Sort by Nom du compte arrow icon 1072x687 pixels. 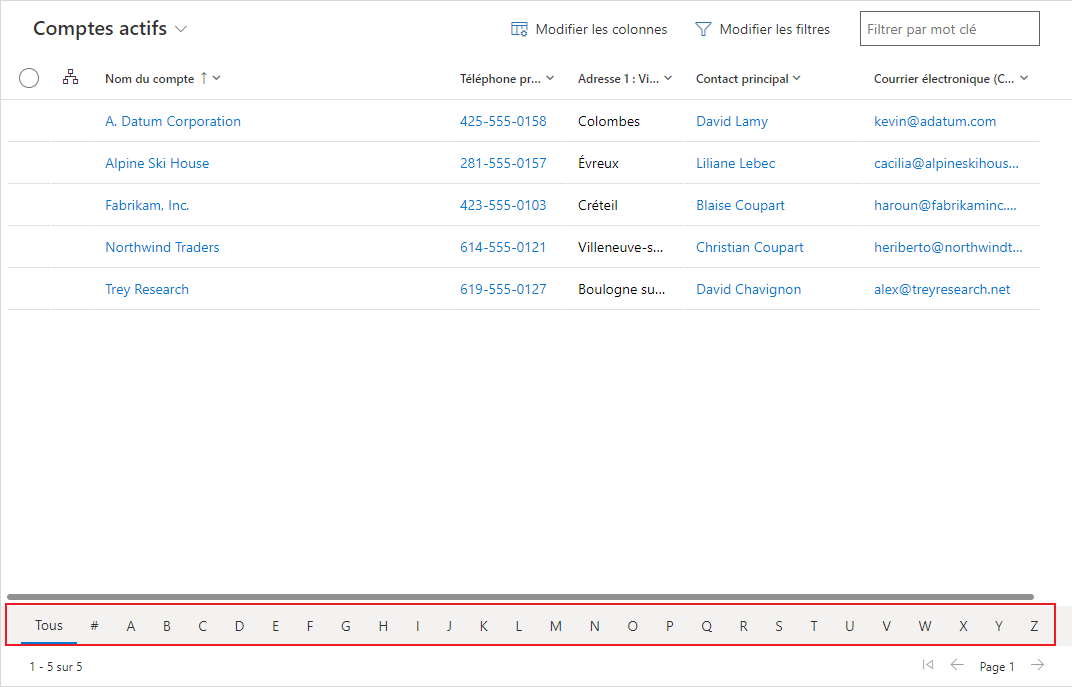coord(204,78)
